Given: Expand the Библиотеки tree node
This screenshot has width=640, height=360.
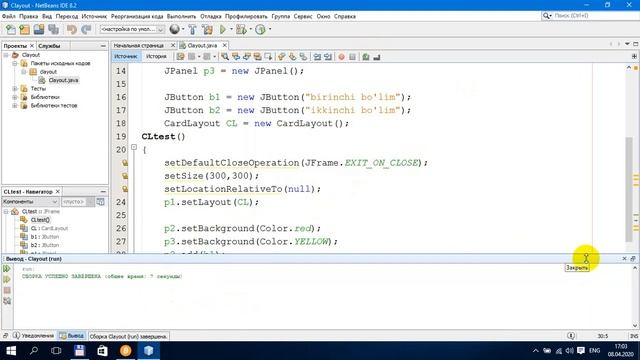Looking at the screenshot, I should click(15, 97).
